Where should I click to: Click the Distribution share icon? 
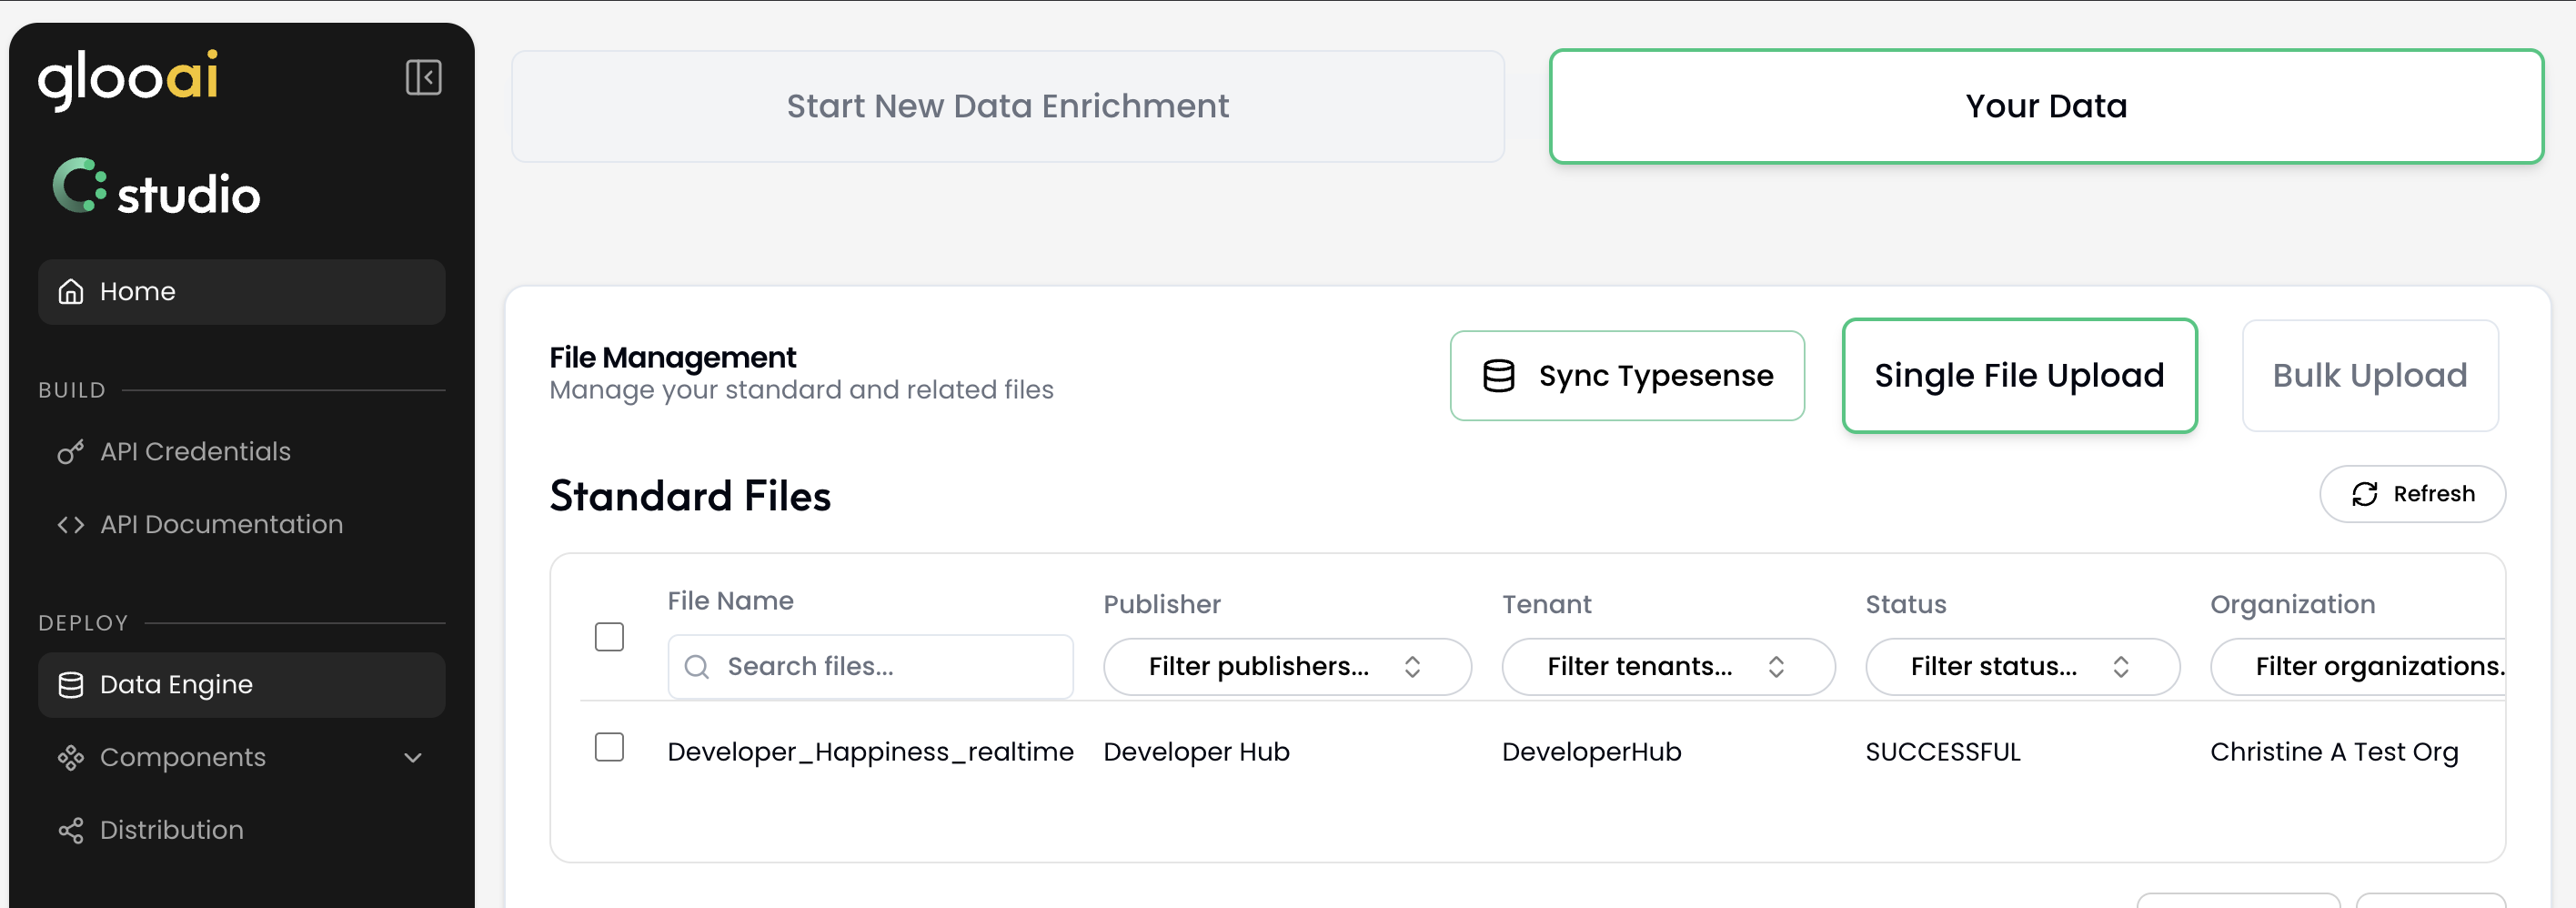pyautogui.click(x=71, y=830)
